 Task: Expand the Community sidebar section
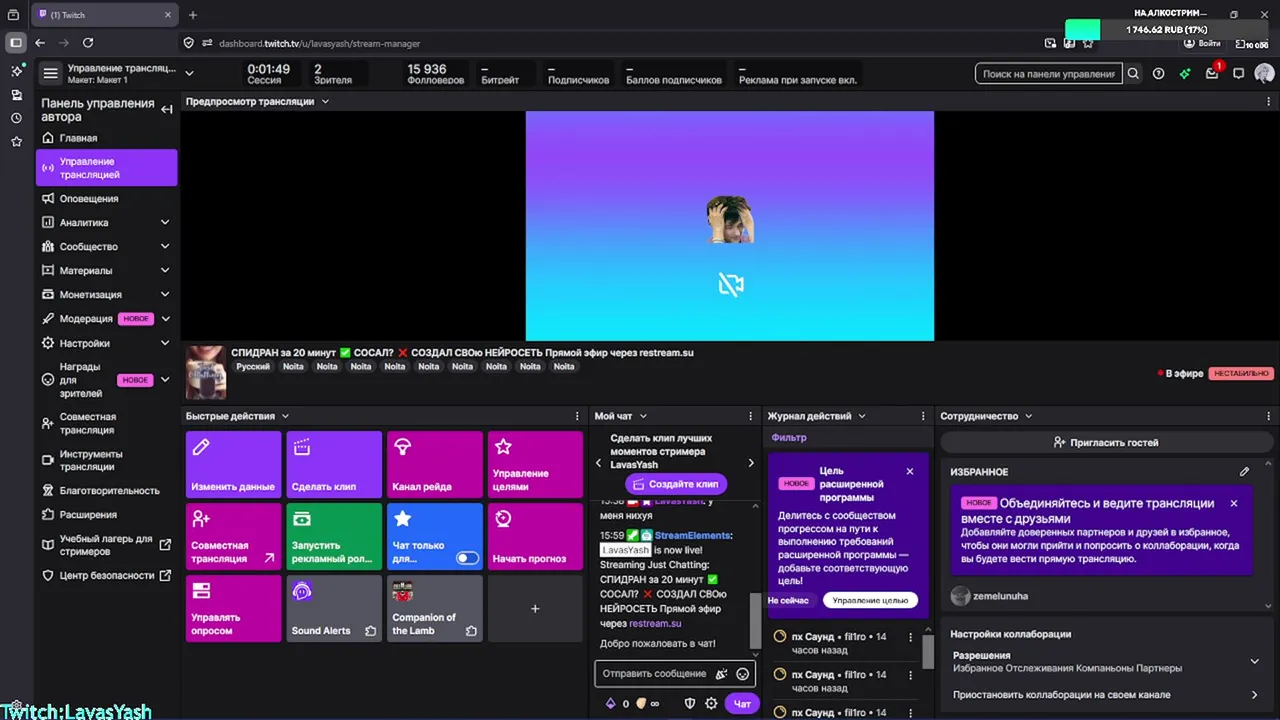pyautogui.click(x=165, y=246)
